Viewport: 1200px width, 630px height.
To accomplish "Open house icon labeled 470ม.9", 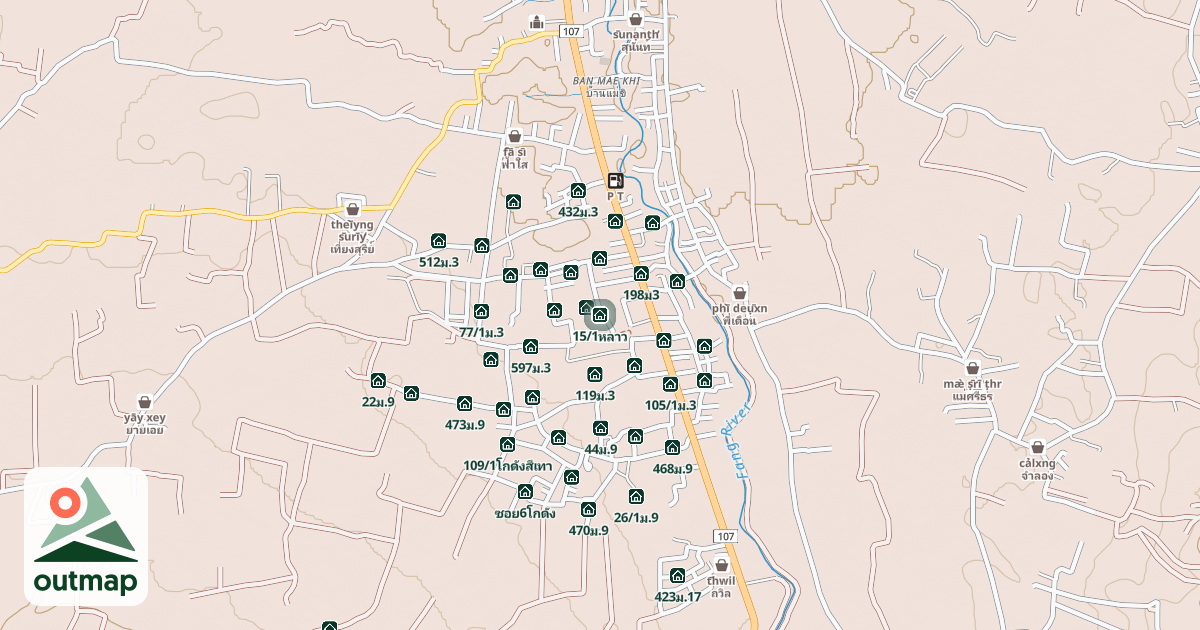I will click(588, 509).
